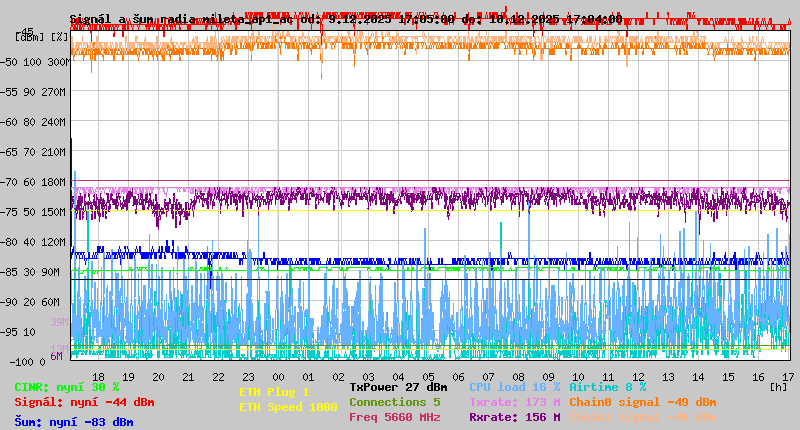Screen dimensions: 800x430
Task: Select the Airtime legend entry
Action: (607, 386)
